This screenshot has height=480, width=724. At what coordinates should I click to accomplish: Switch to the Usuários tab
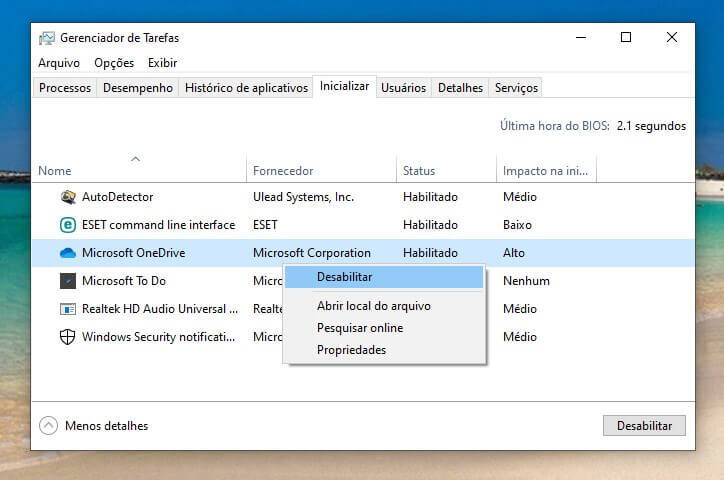tap(404, 88)
